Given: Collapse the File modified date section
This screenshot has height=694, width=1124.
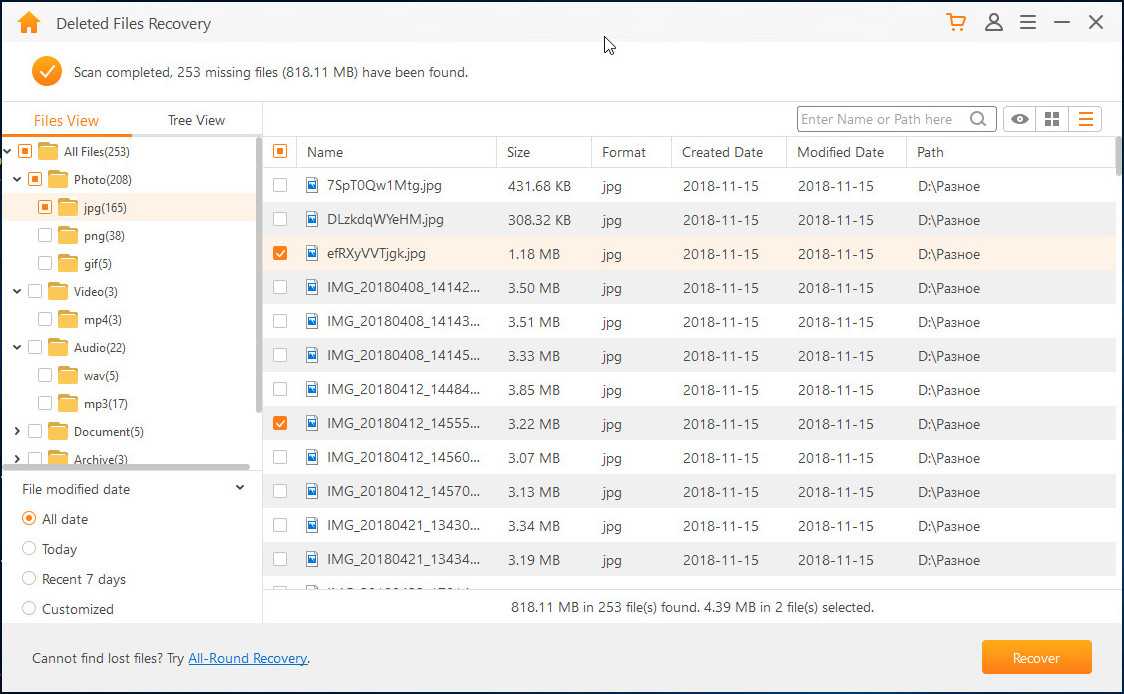Looking at the screenshot, I should pyautogui.click(x=240, y=488).
